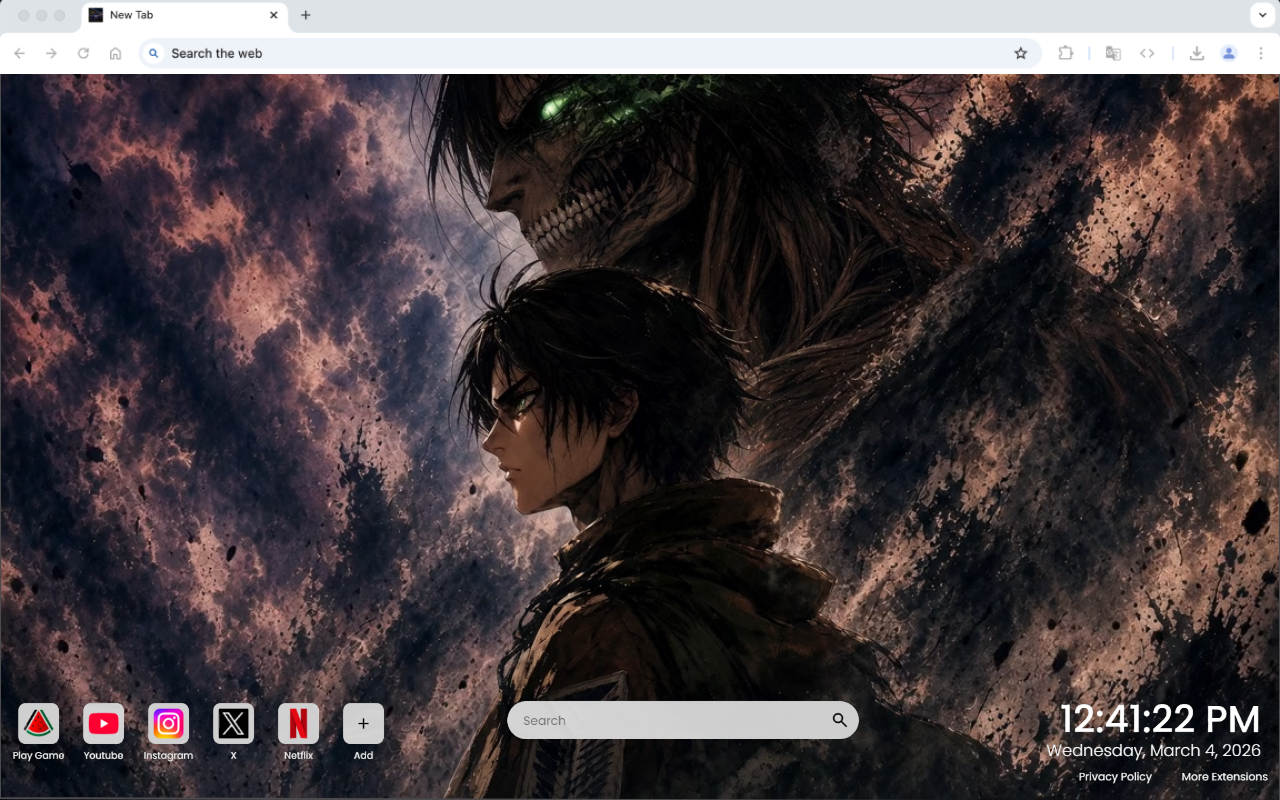
Task: Click the Youtube label text
Action: (x=103, y=756)
